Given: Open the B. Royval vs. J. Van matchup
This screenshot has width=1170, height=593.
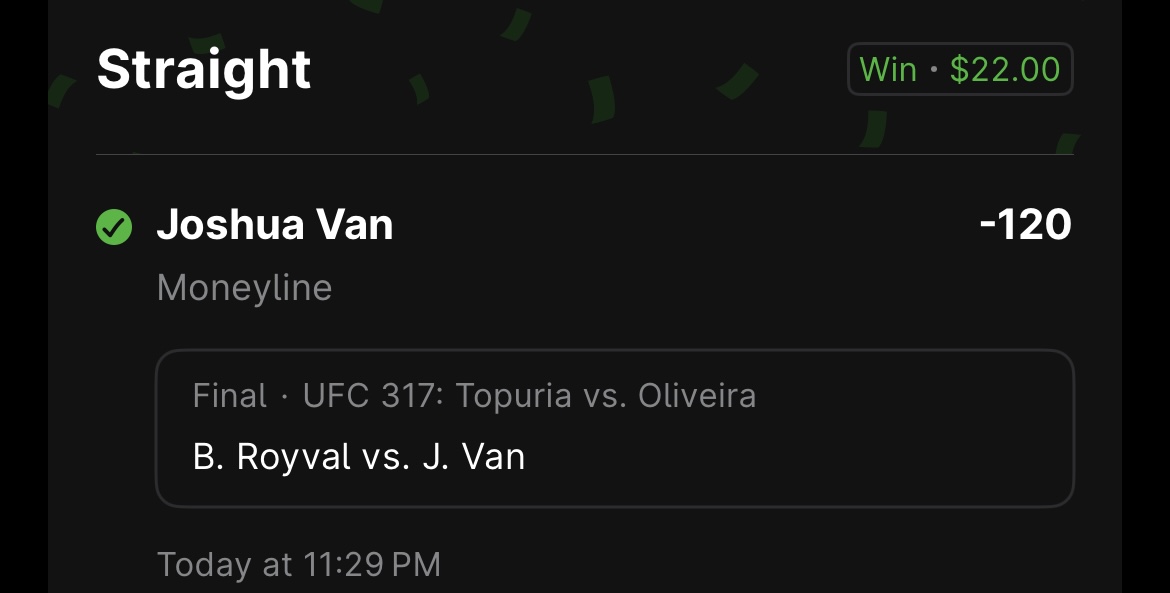Looking at the screenshot, I should (359, 456).
